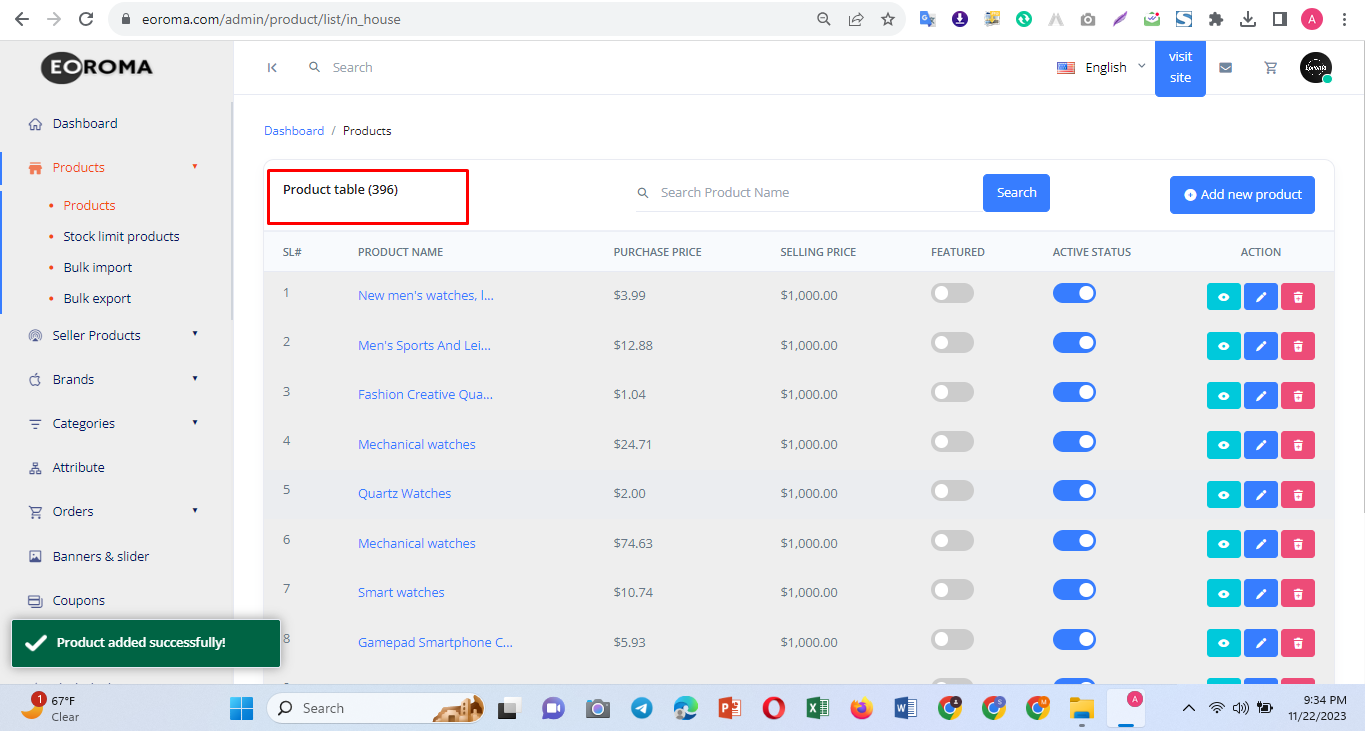Click the Search Product Name field

coord(815,193)
